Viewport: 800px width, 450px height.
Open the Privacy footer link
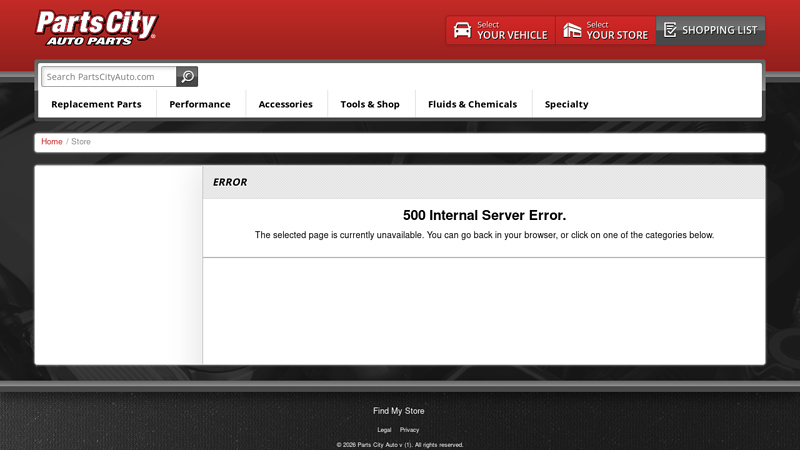tap(410, 430)
